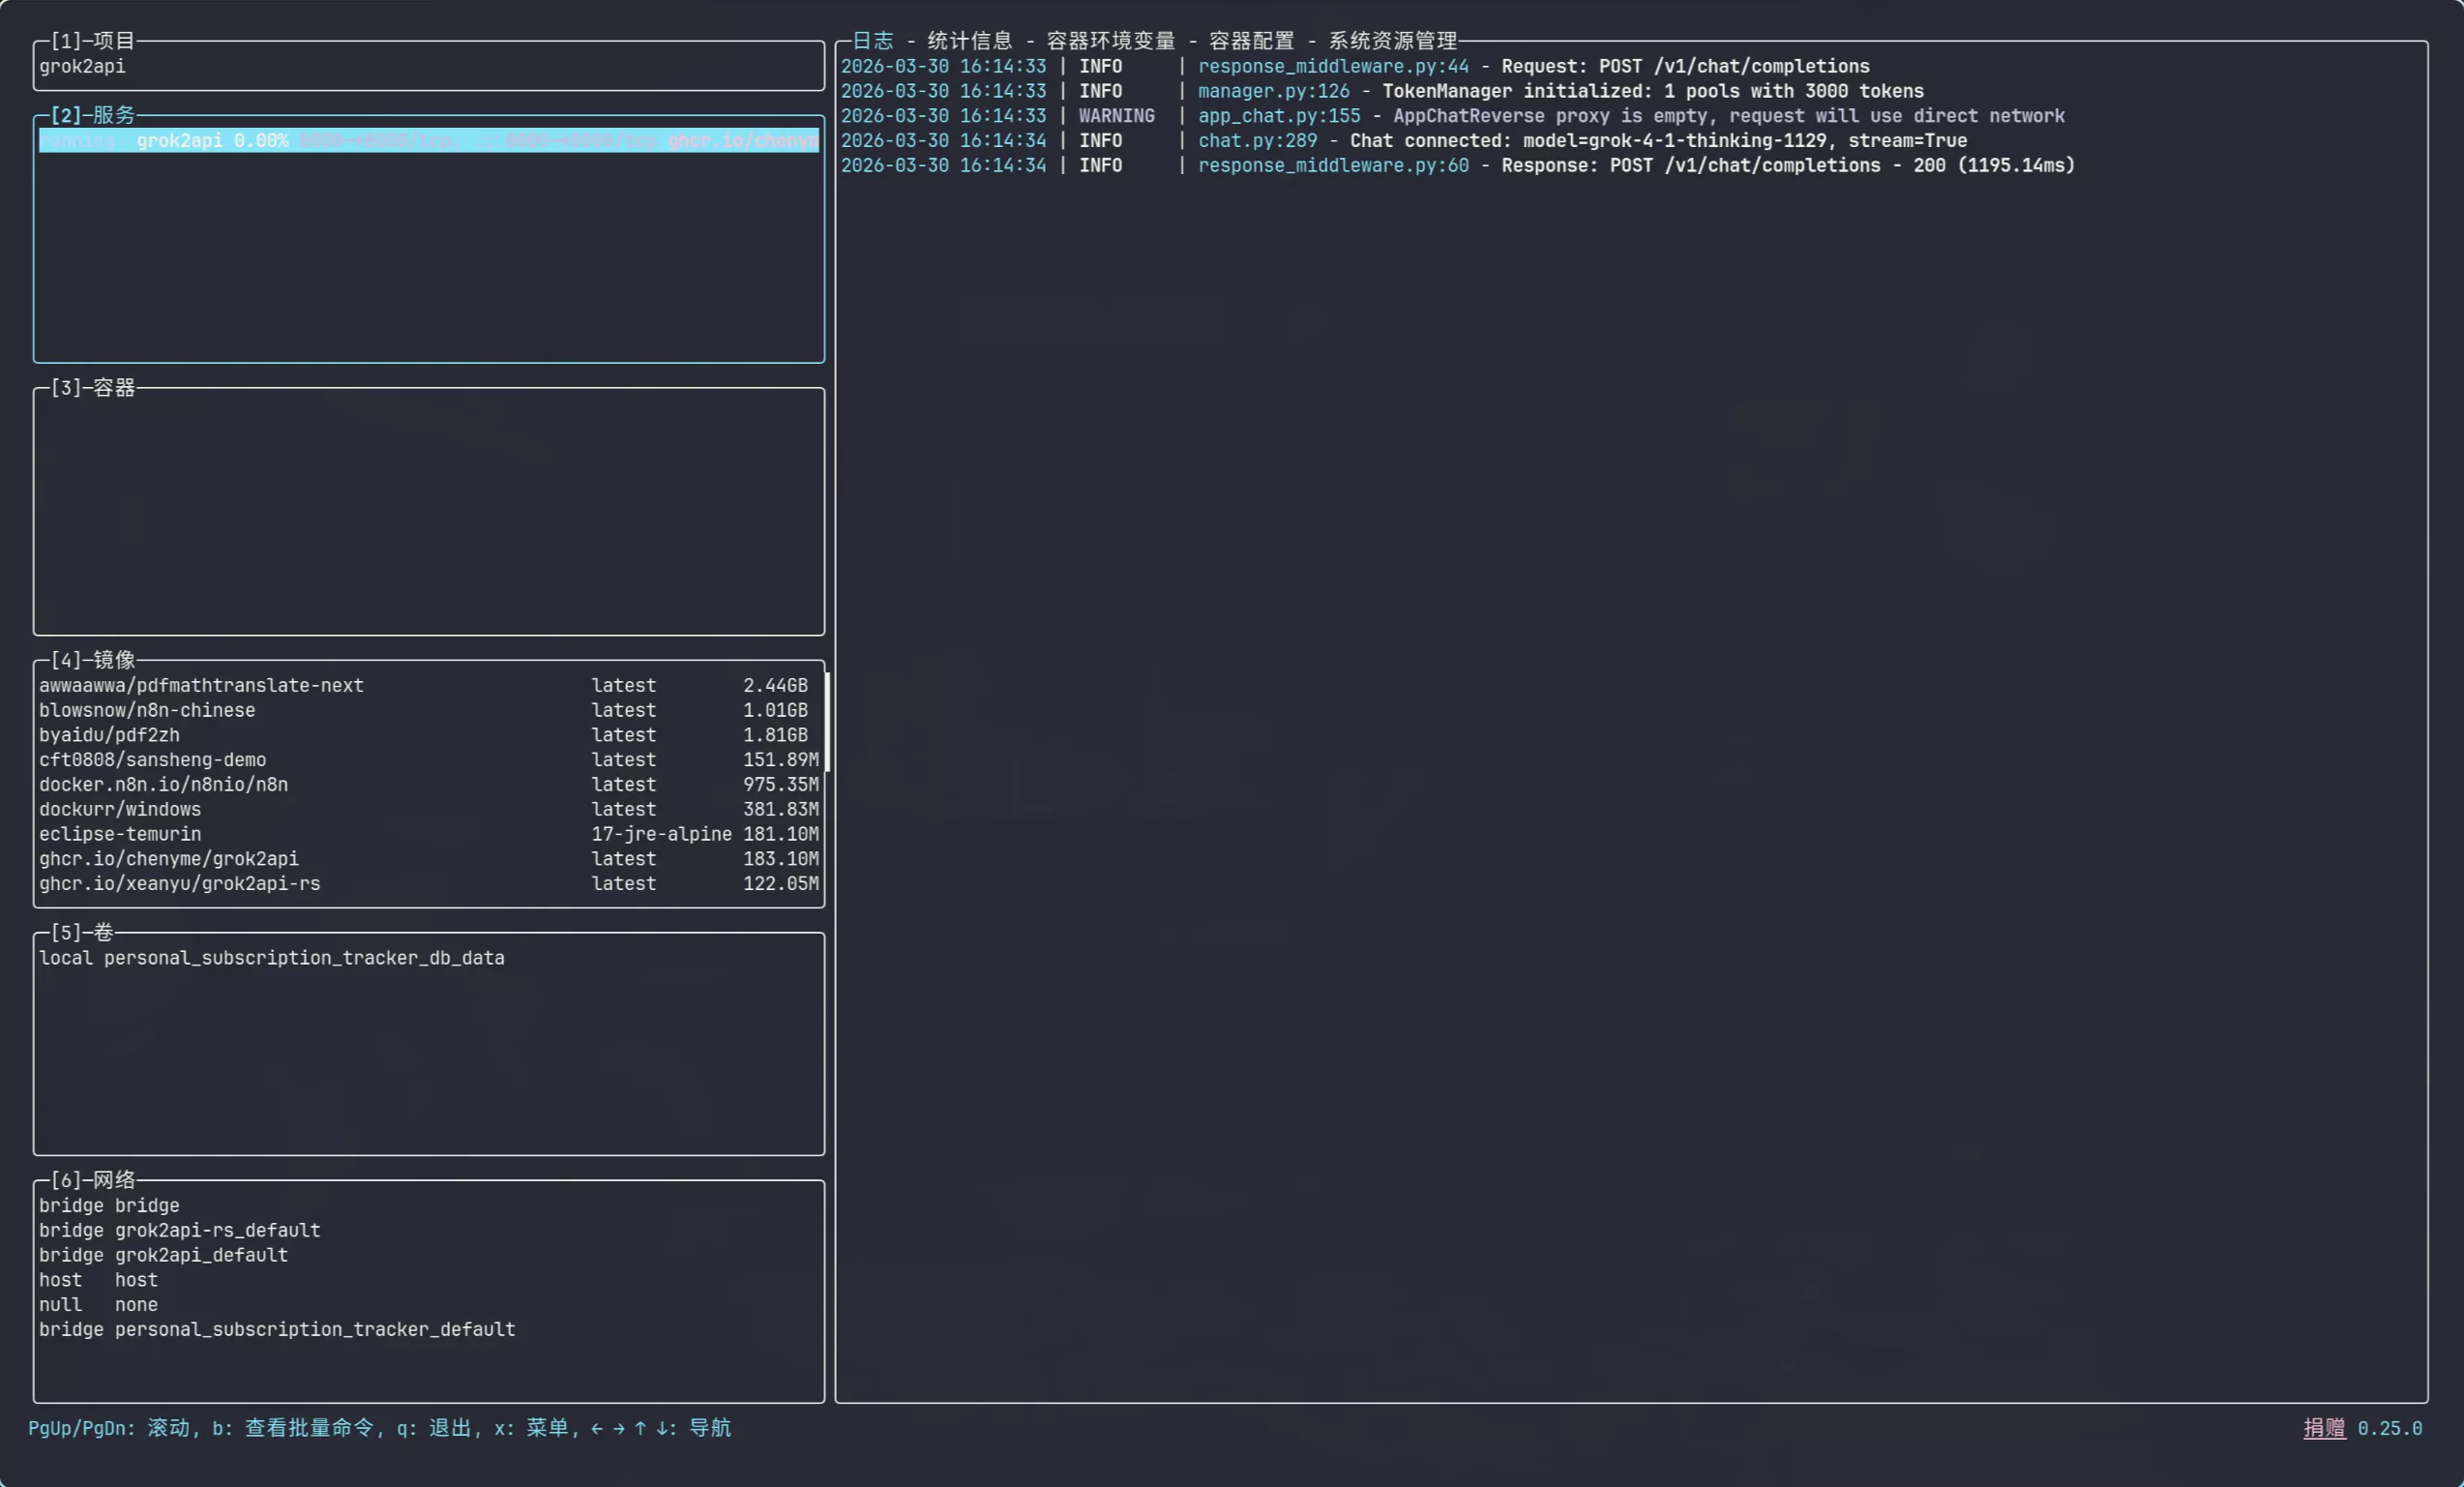Click the images panel scrollbar
This screenshot has height=1487, width=2464.
(828, 720)
